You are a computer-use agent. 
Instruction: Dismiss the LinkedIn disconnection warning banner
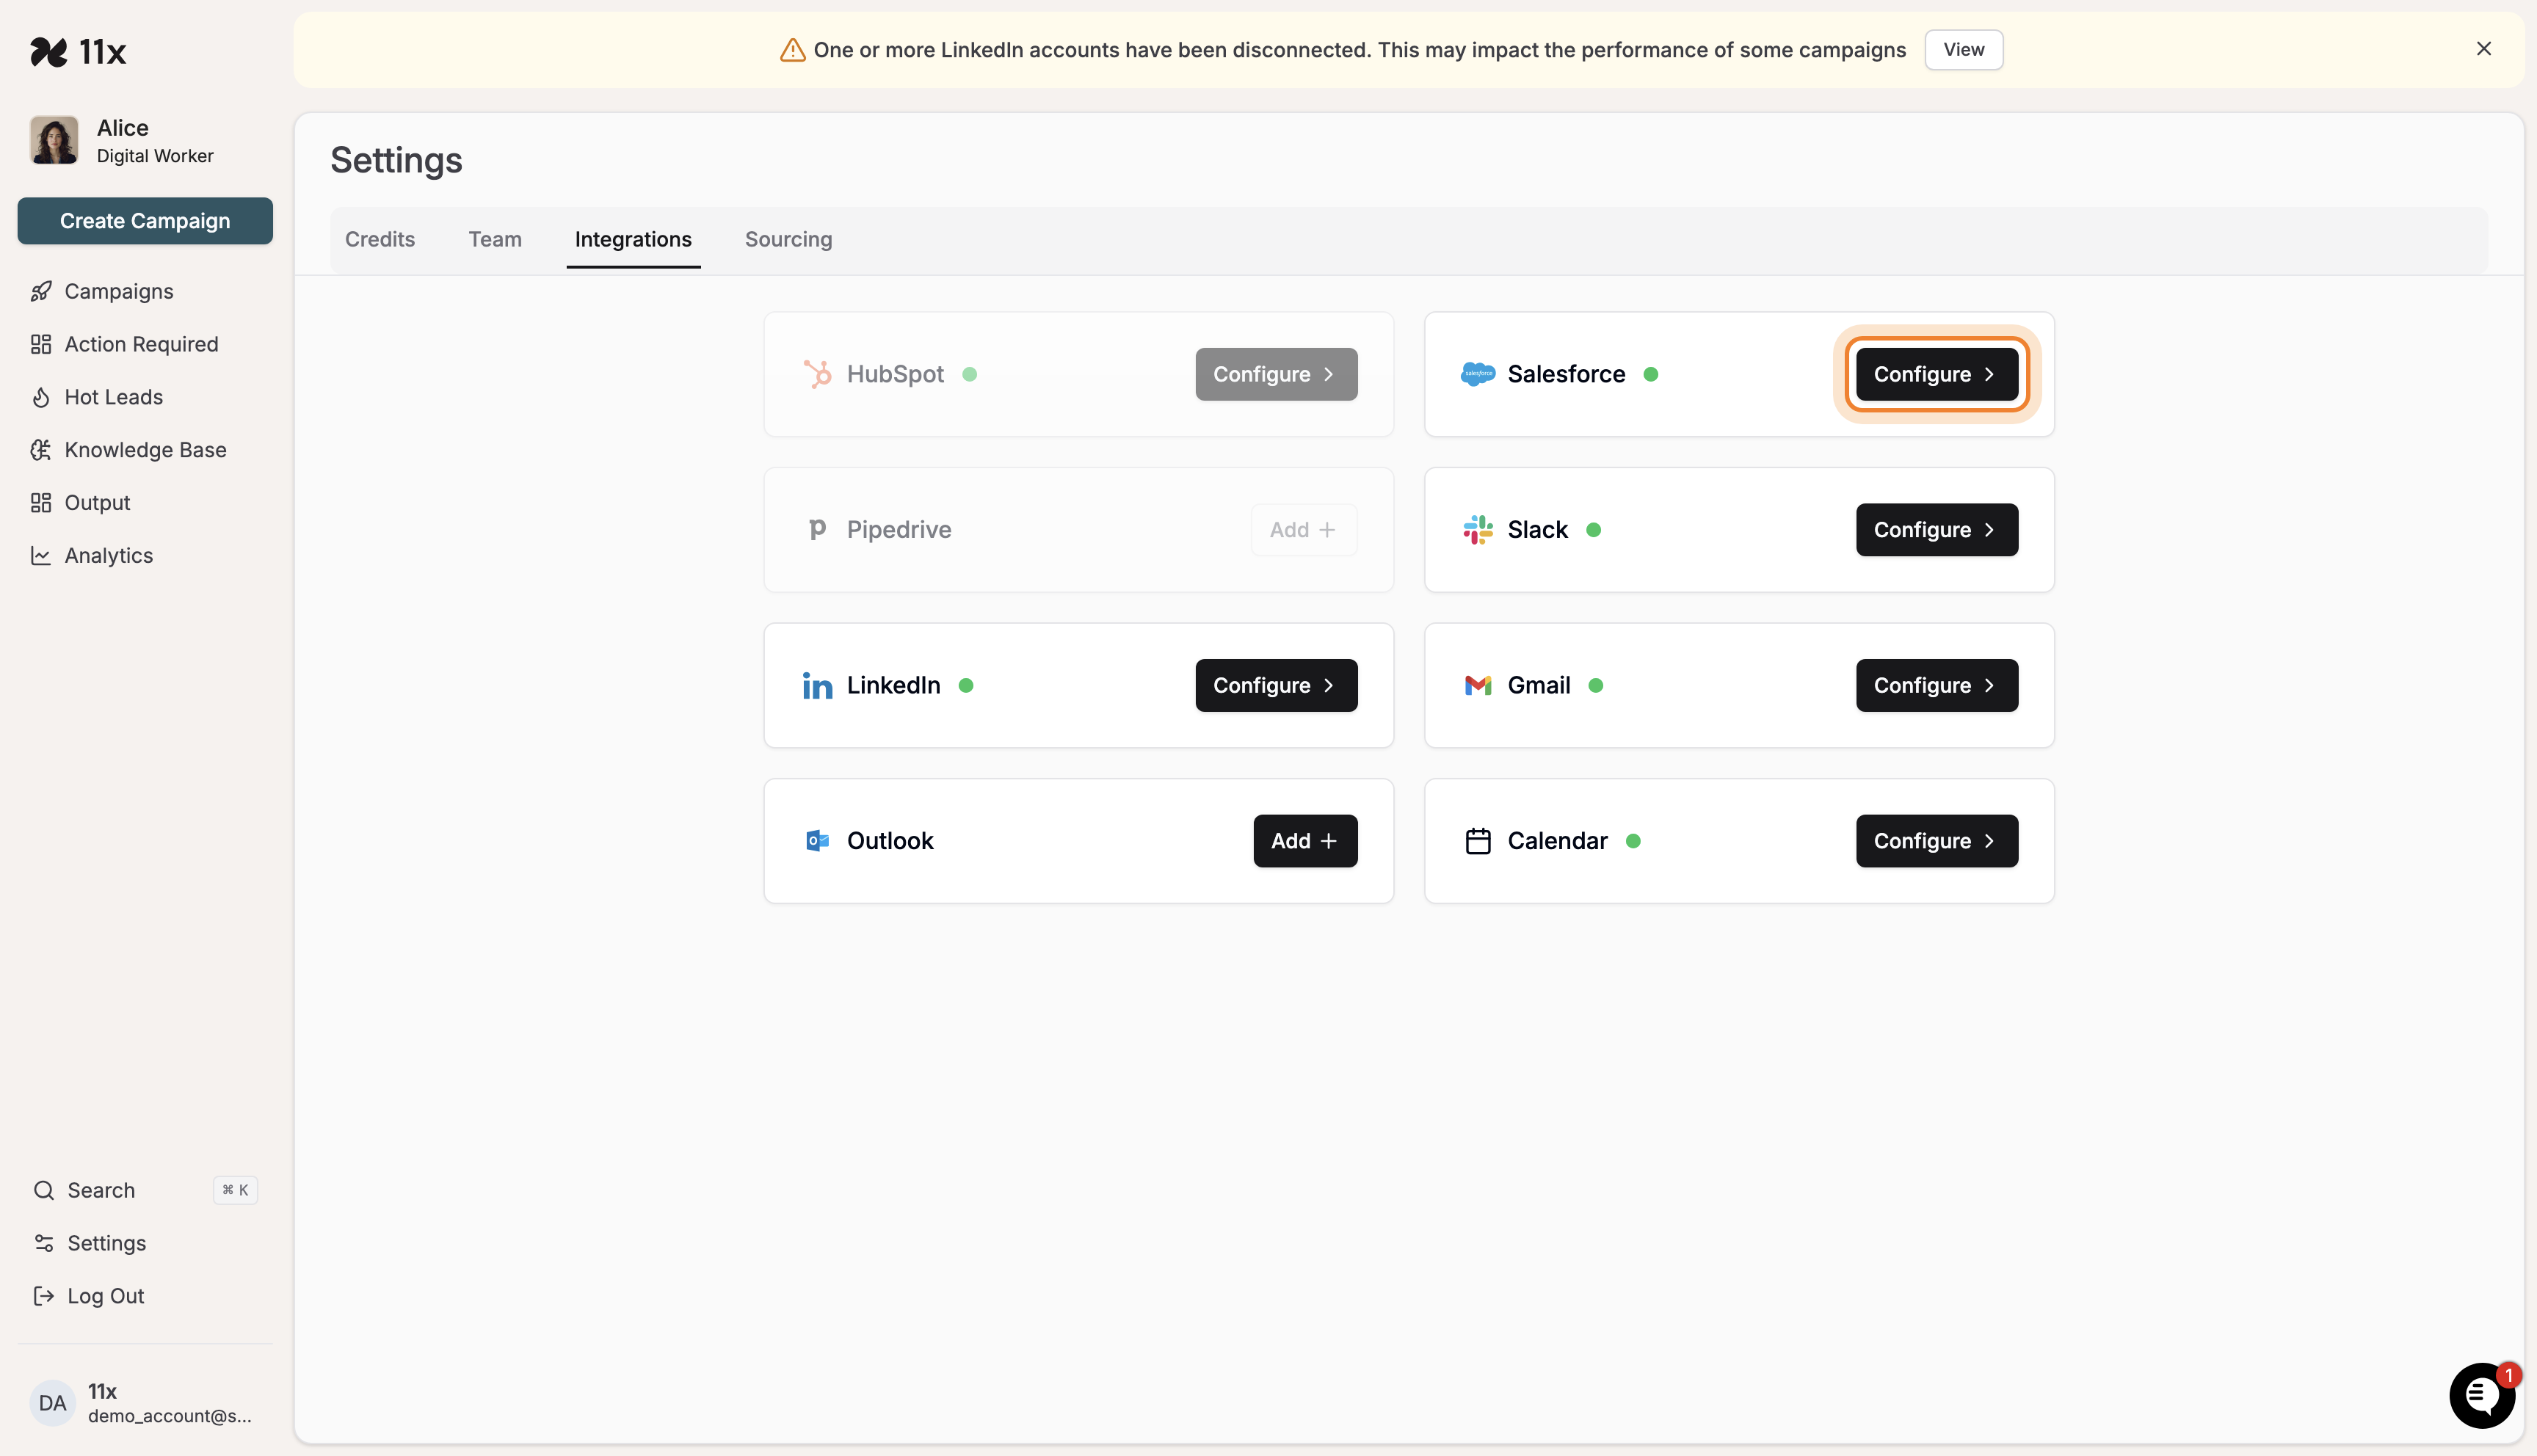pos(2484,48)
